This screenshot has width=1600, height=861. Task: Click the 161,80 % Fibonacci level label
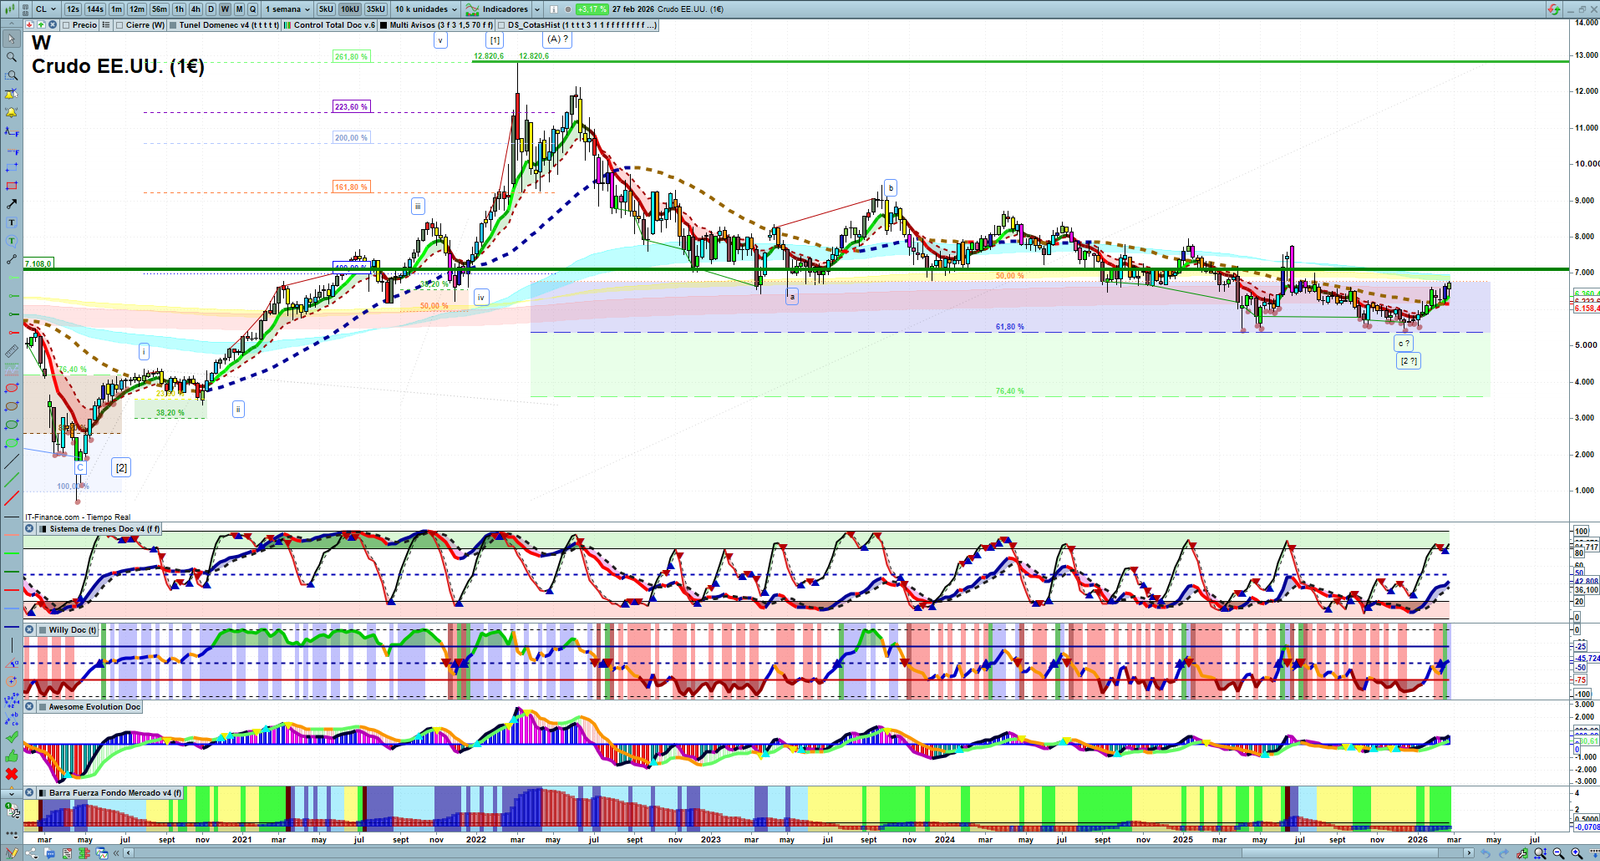tap(351, 187)
